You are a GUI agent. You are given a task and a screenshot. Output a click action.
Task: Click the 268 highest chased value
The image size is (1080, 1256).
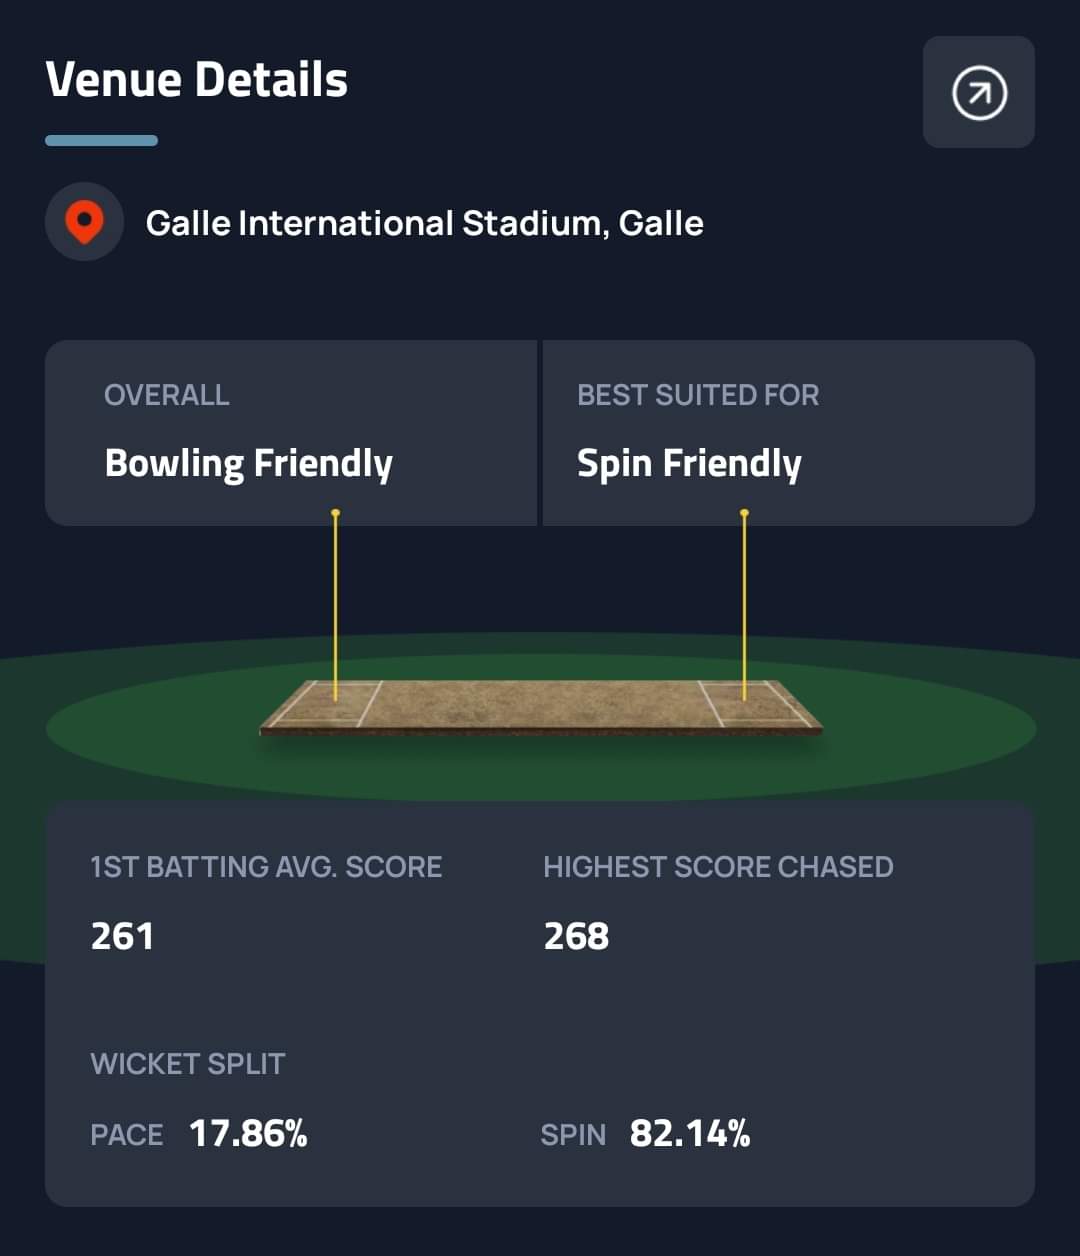[576, 937]
